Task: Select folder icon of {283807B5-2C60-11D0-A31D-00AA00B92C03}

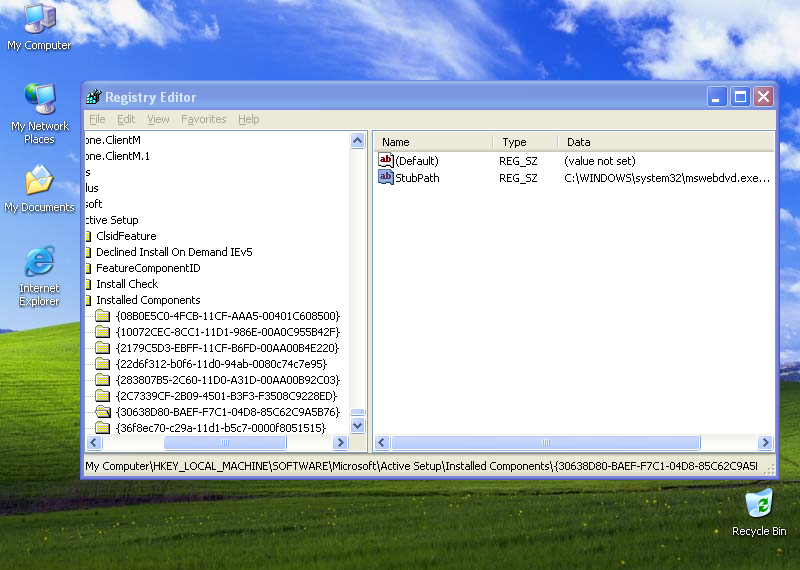Action: 103,380
